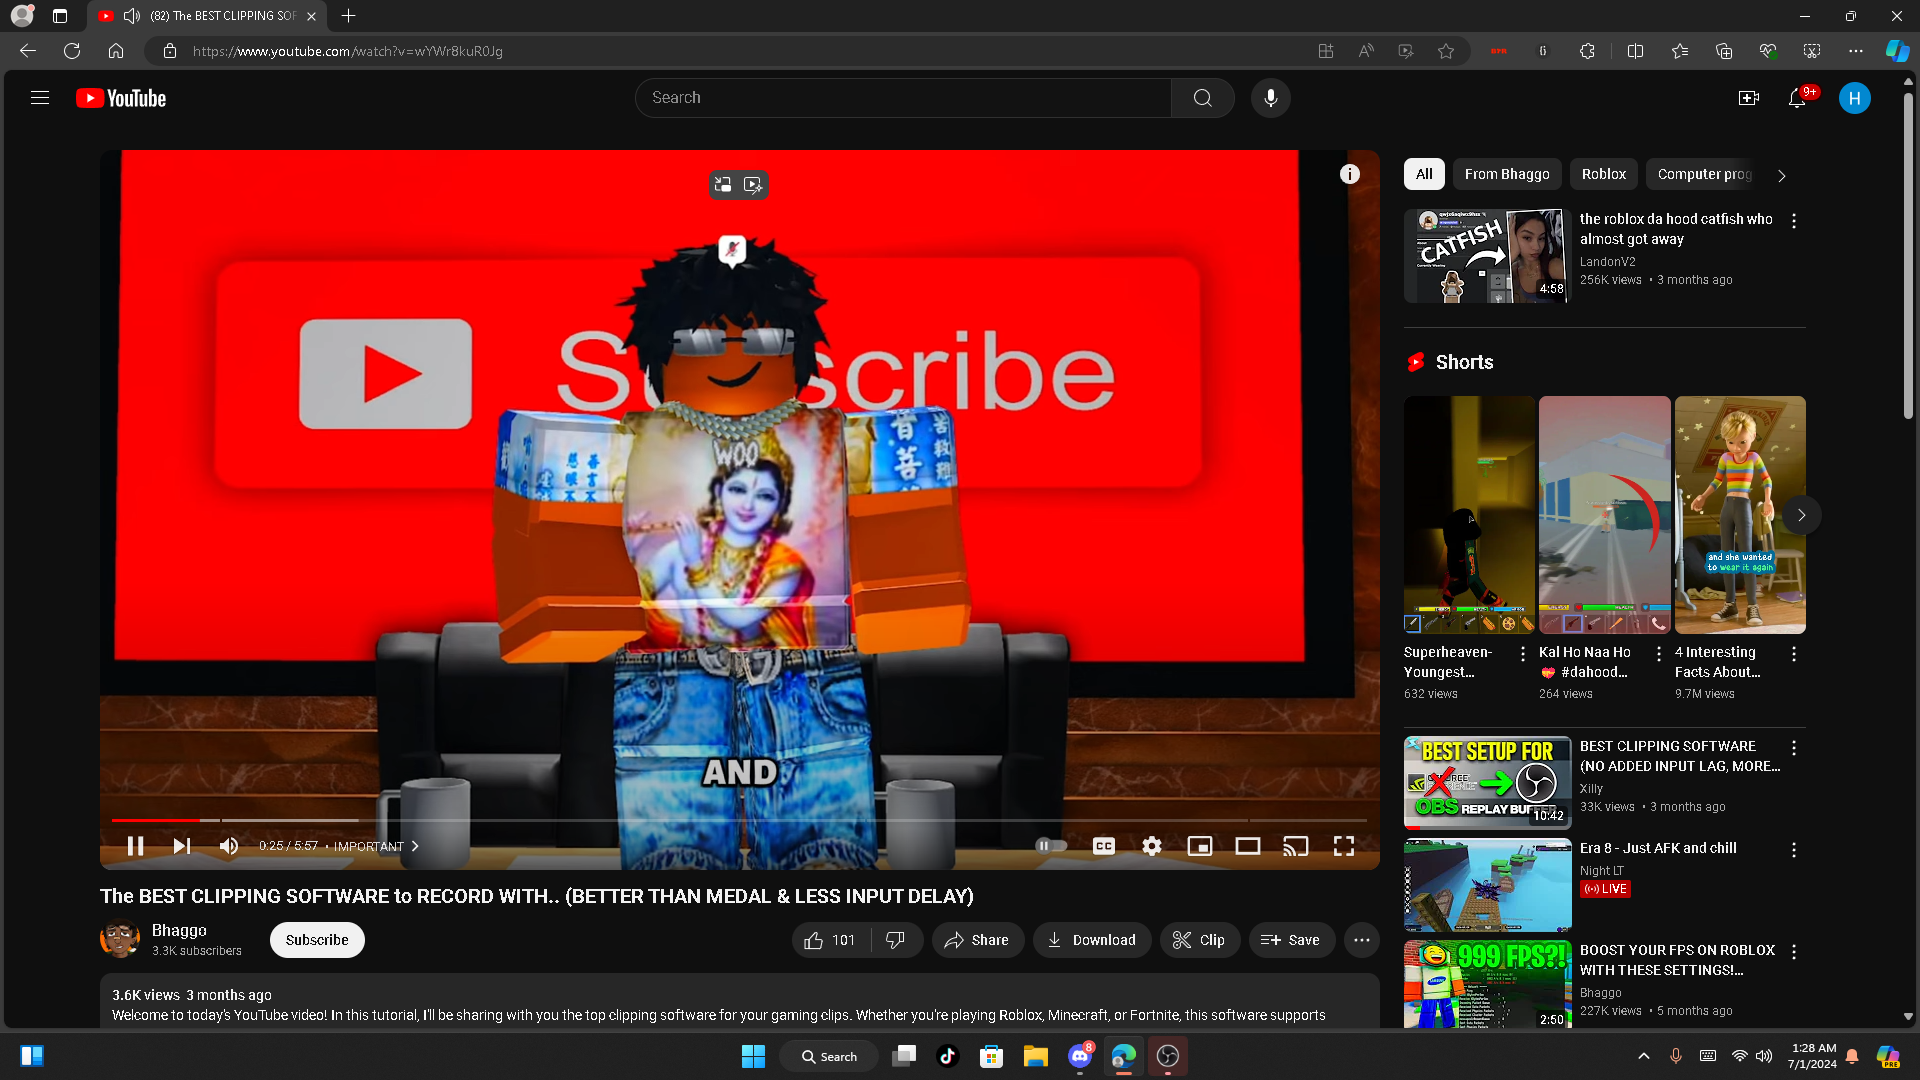Open browser extensions puzzle icon
Screen dimensions: 1920x1080
[x=1587, y=51]
